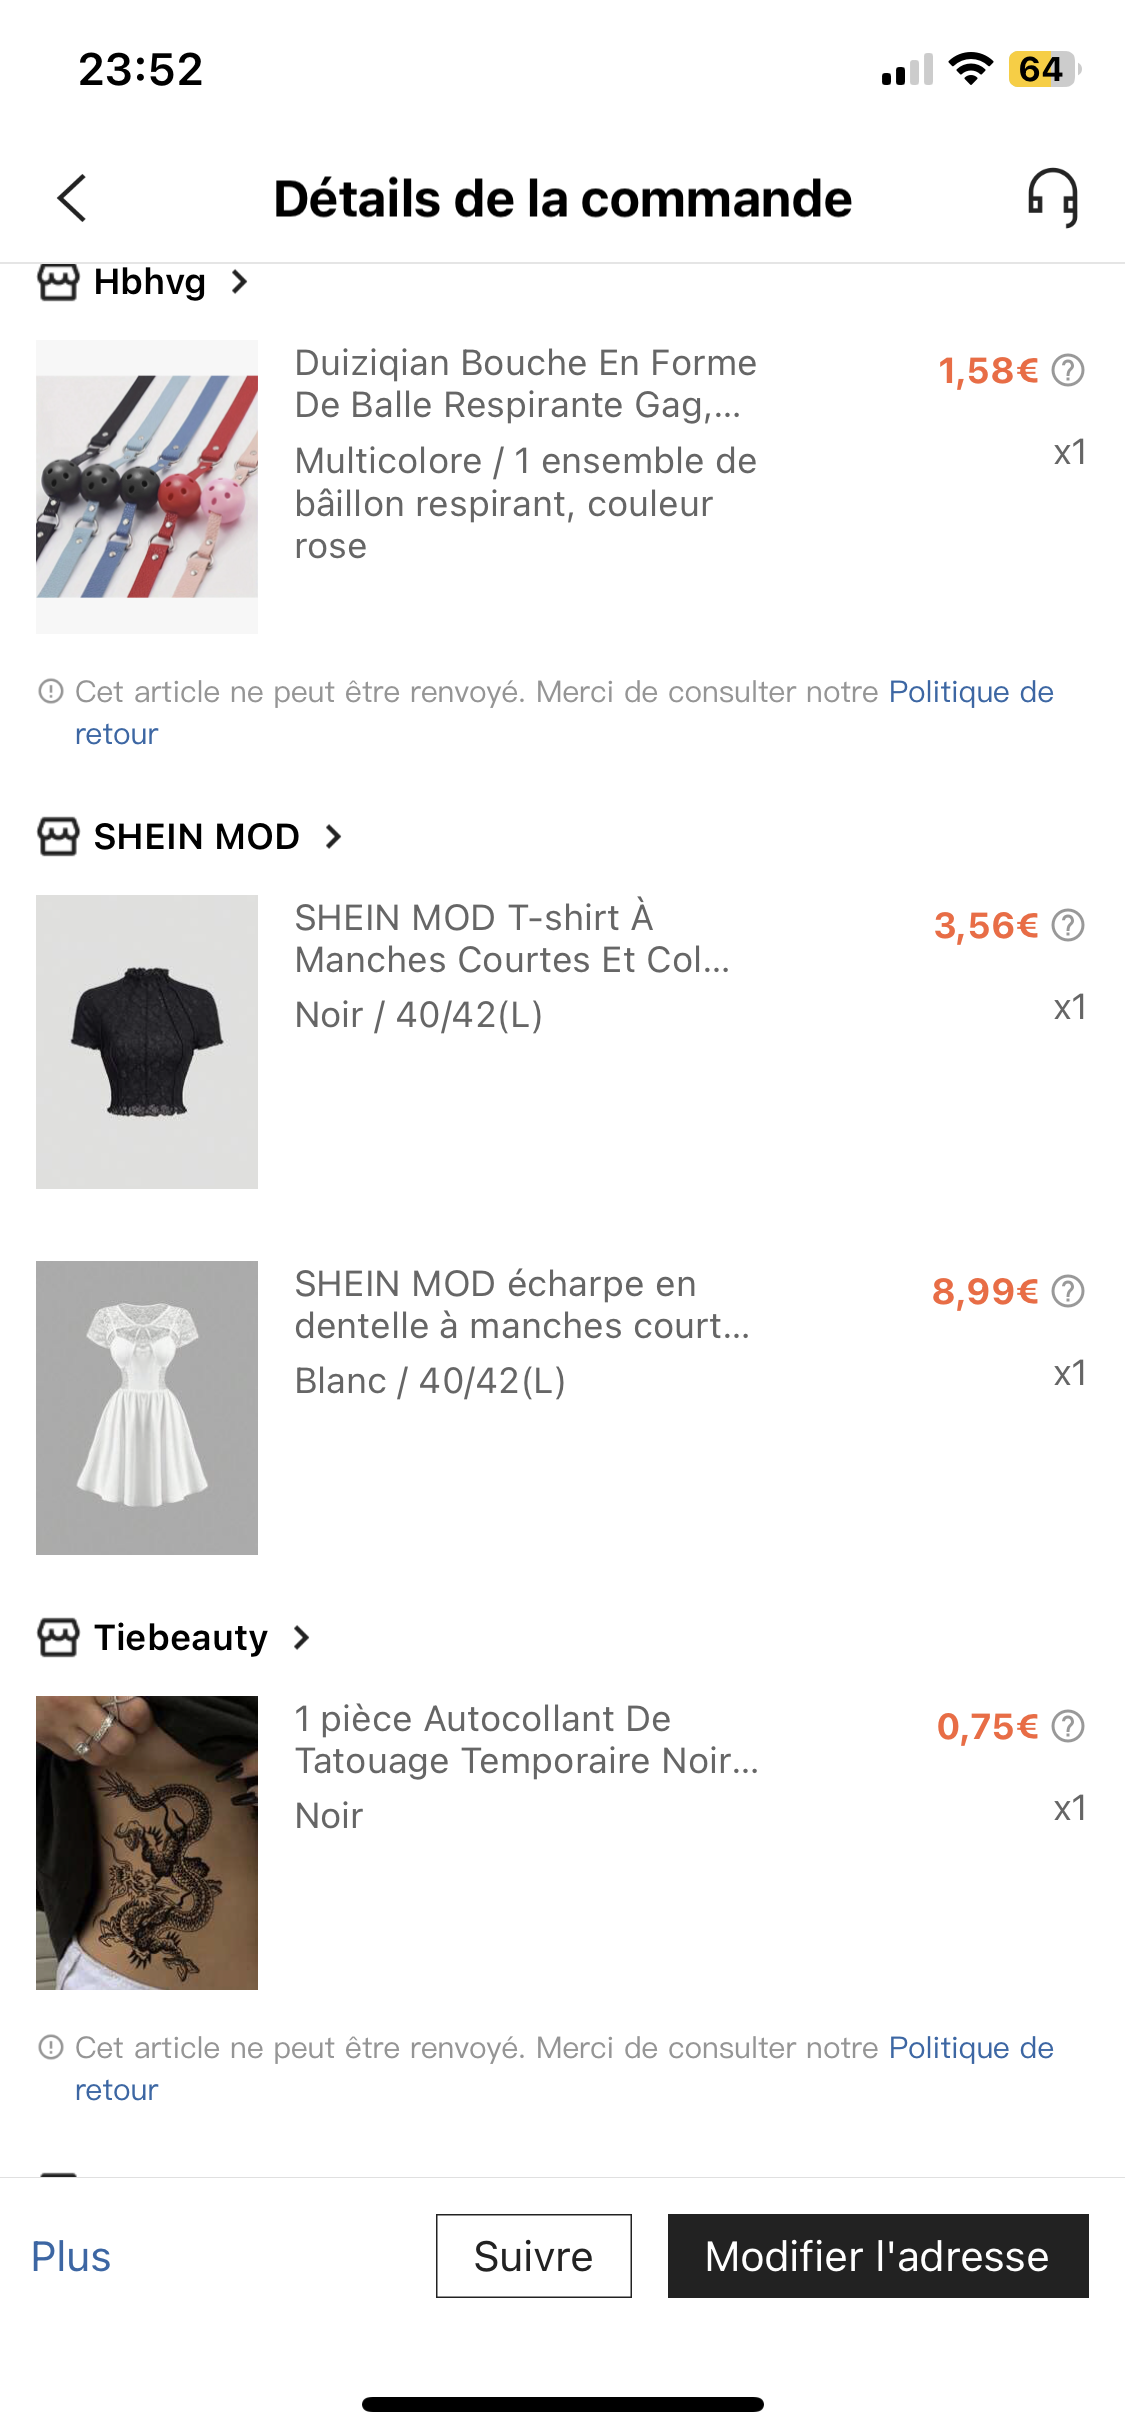
Task: Tap help icon beside 3,56€ price
Action: point(1068,926)
